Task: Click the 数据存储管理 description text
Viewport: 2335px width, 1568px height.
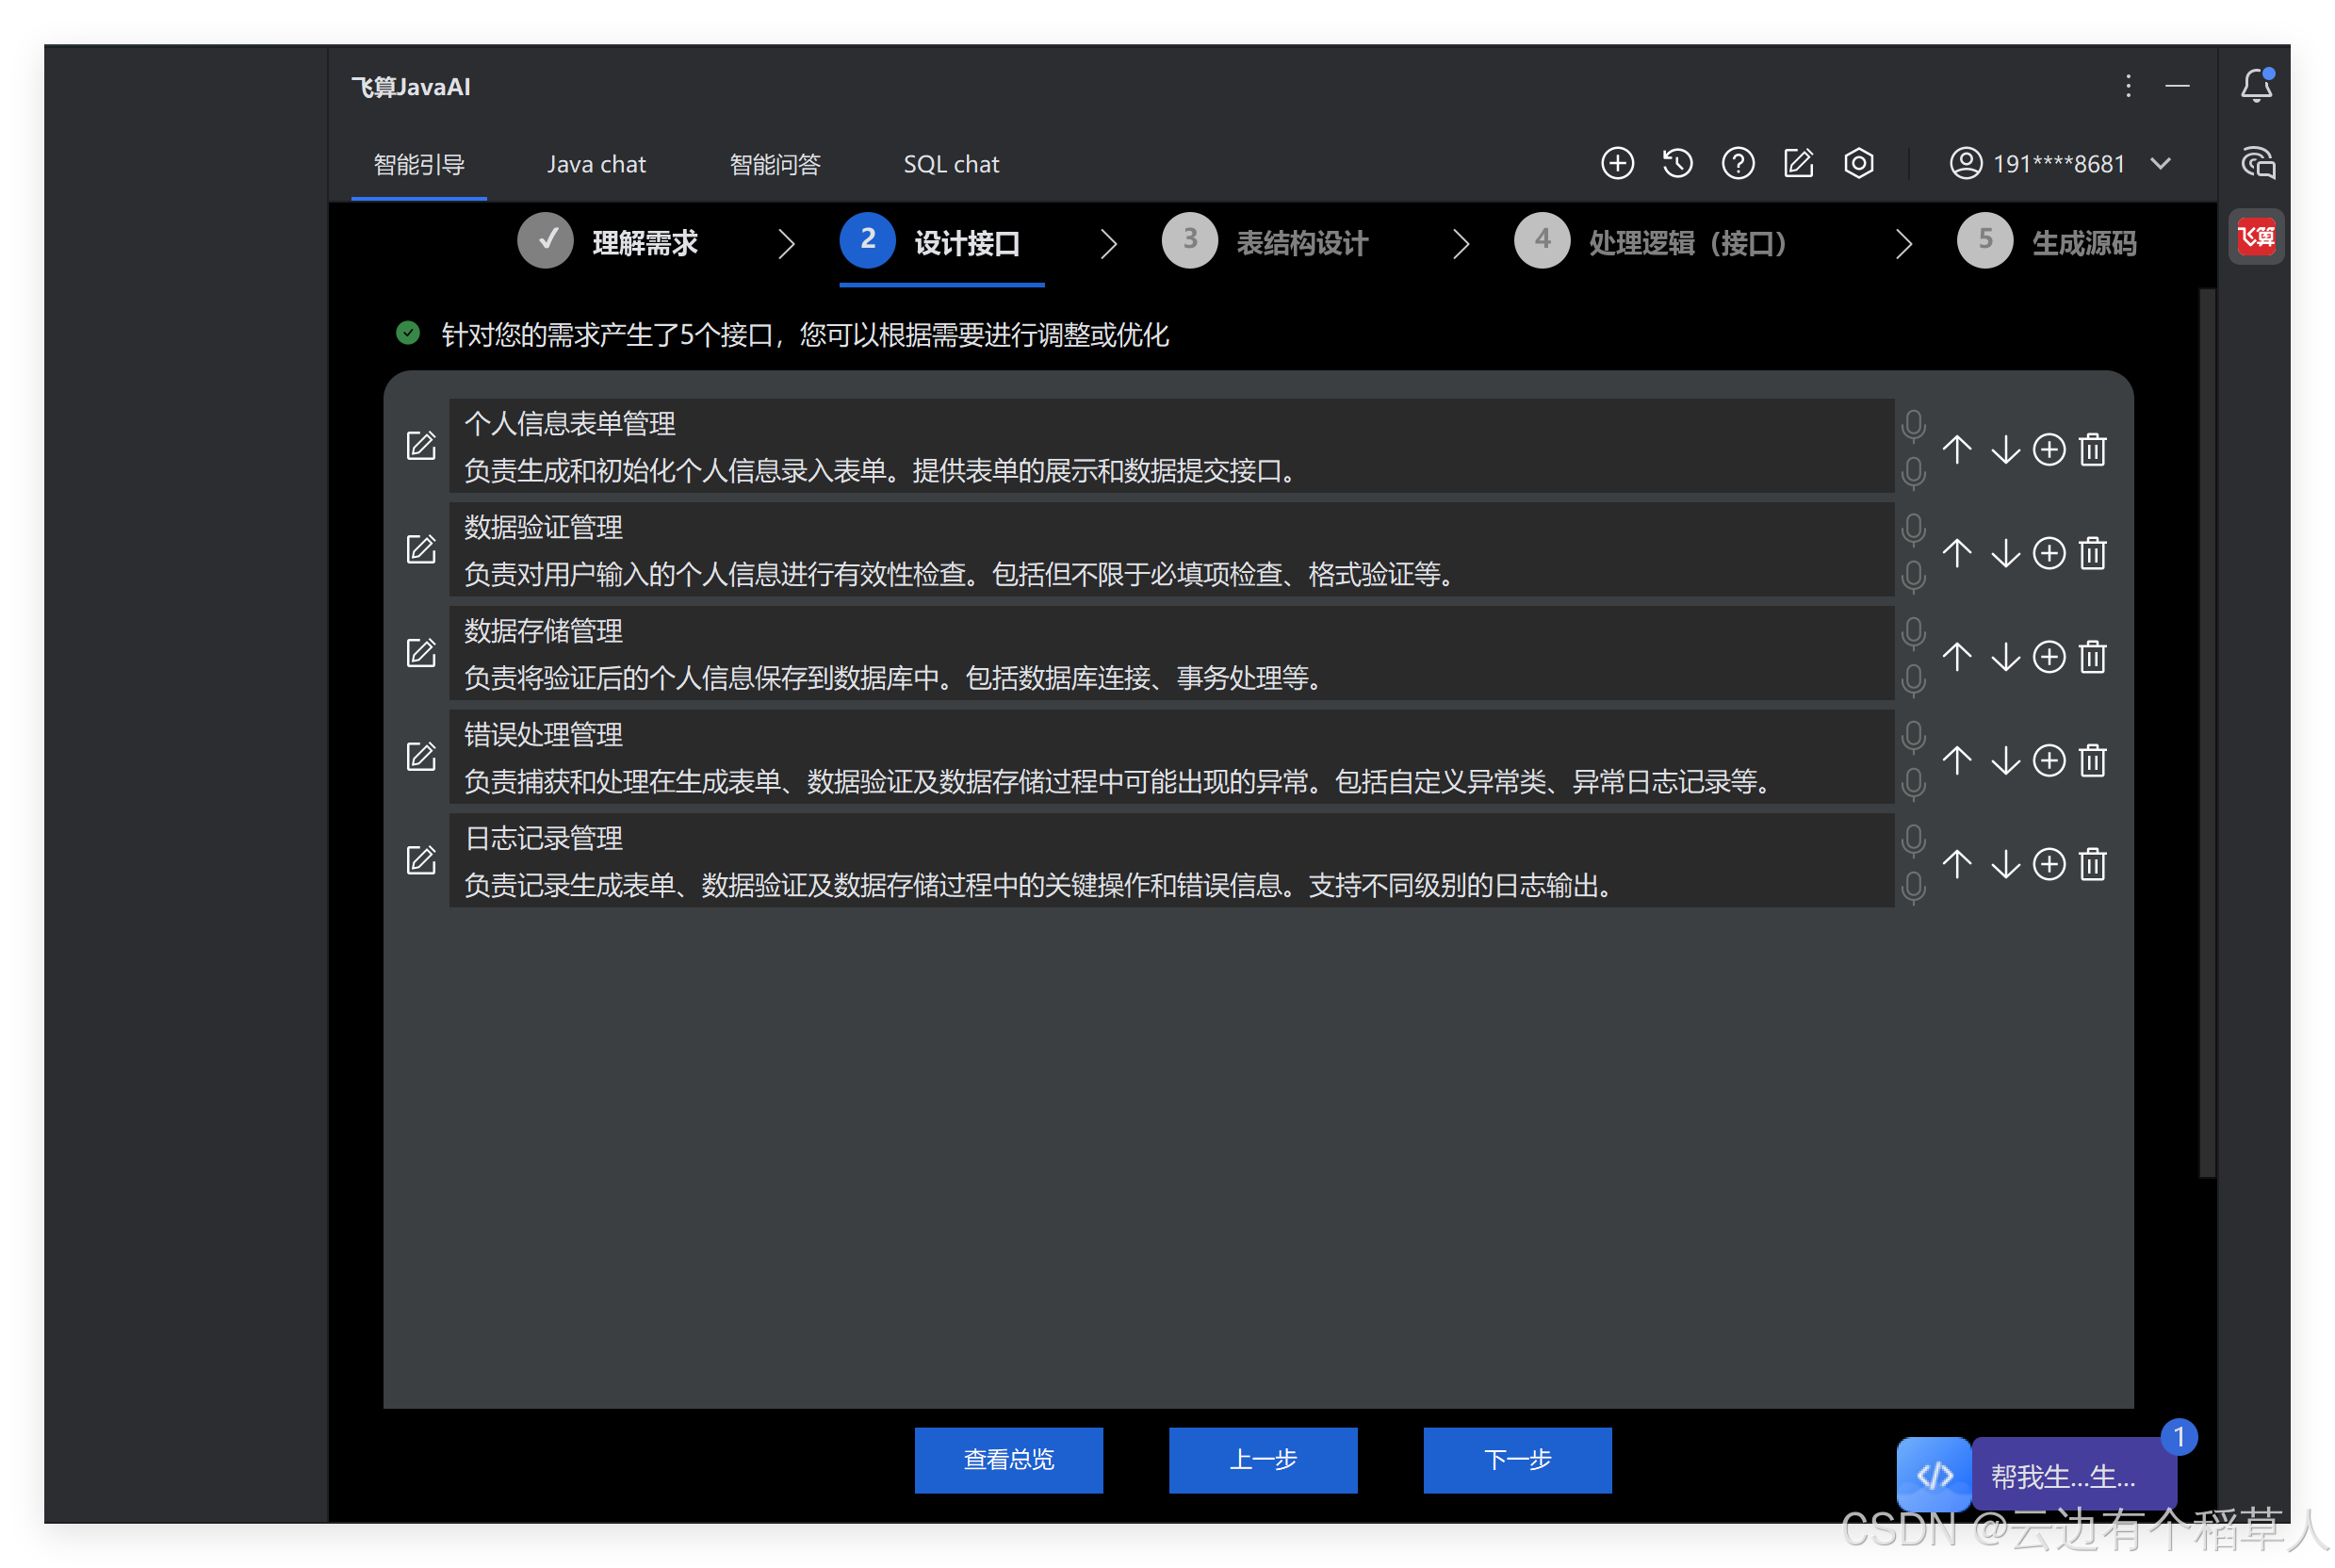Action: [896, 678]
